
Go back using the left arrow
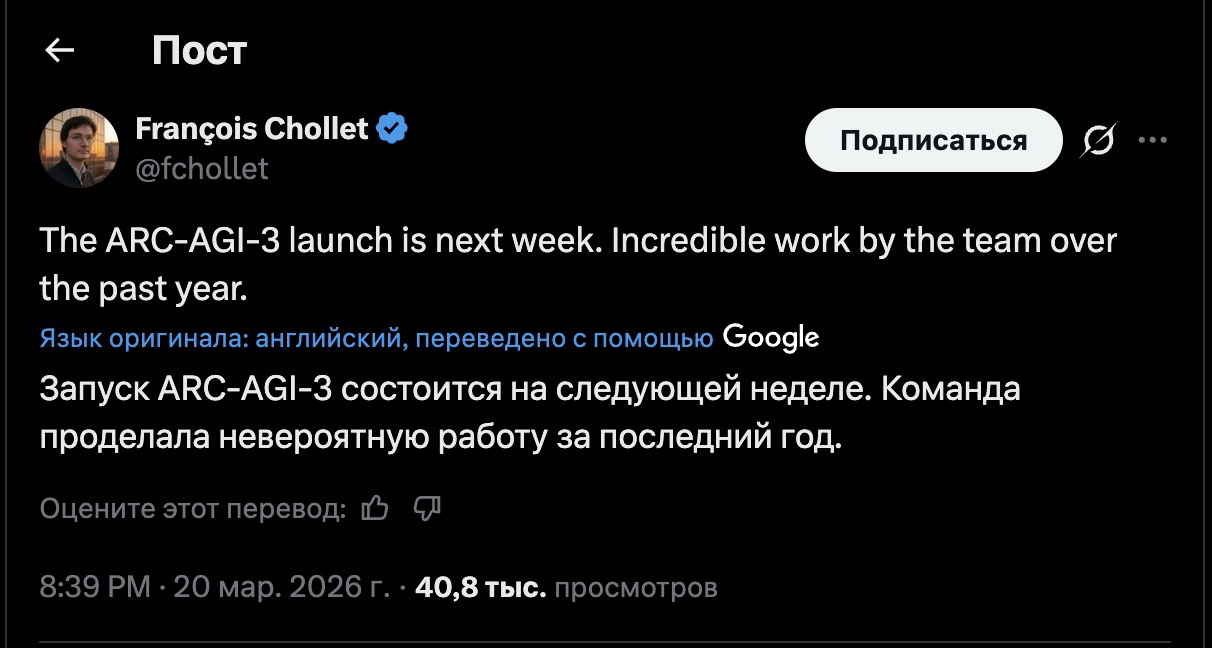point(61,50)
